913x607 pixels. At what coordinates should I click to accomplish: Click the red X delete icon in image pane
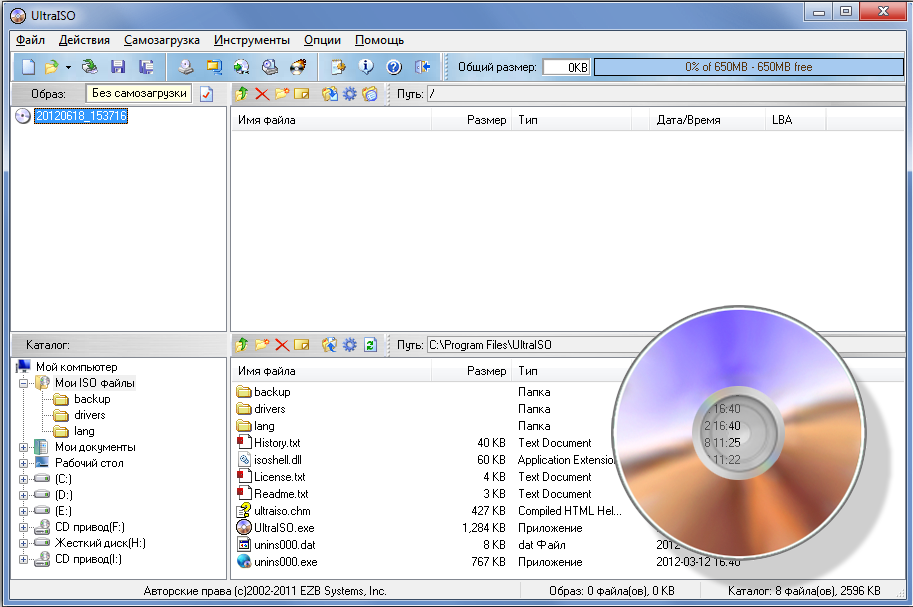(x=262, y=94)
